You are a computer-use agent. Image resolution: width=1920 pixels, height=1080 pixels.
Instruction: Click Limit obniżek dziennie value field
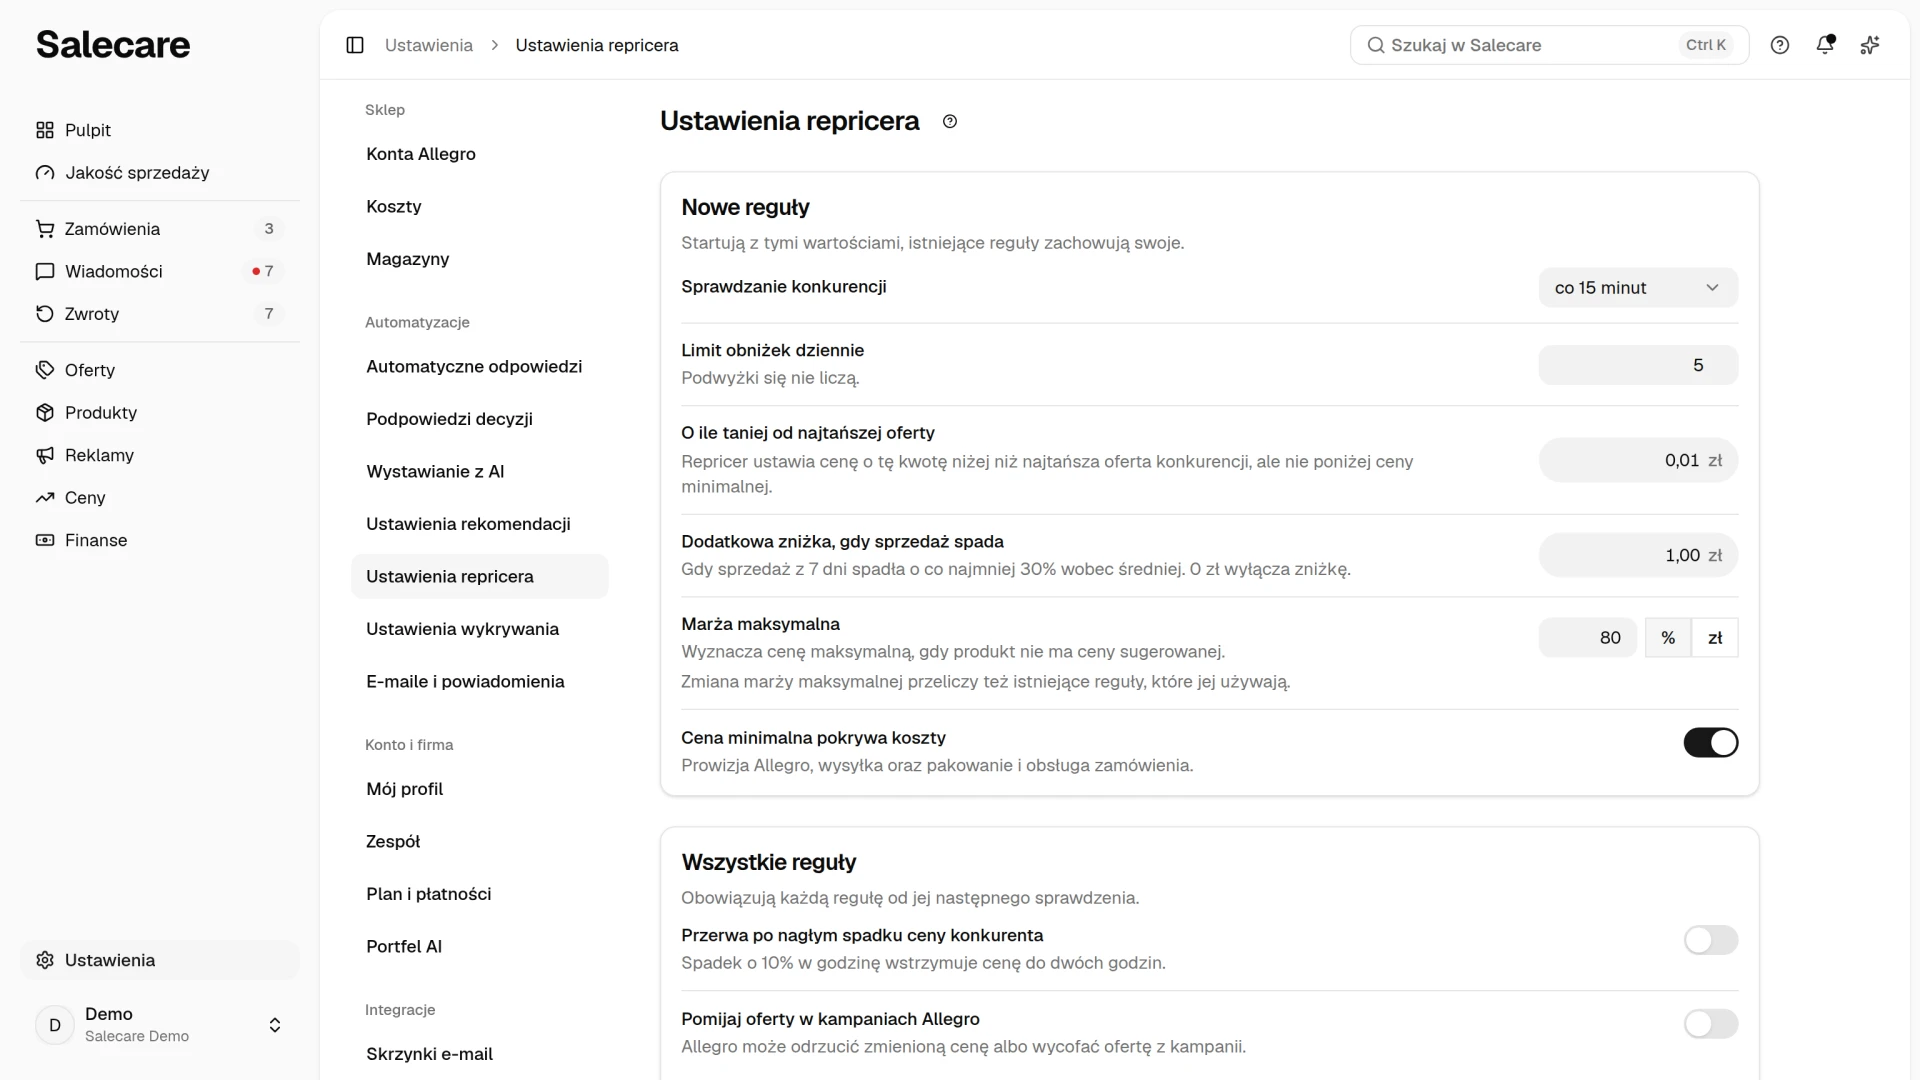click(x=1638, y=365)
